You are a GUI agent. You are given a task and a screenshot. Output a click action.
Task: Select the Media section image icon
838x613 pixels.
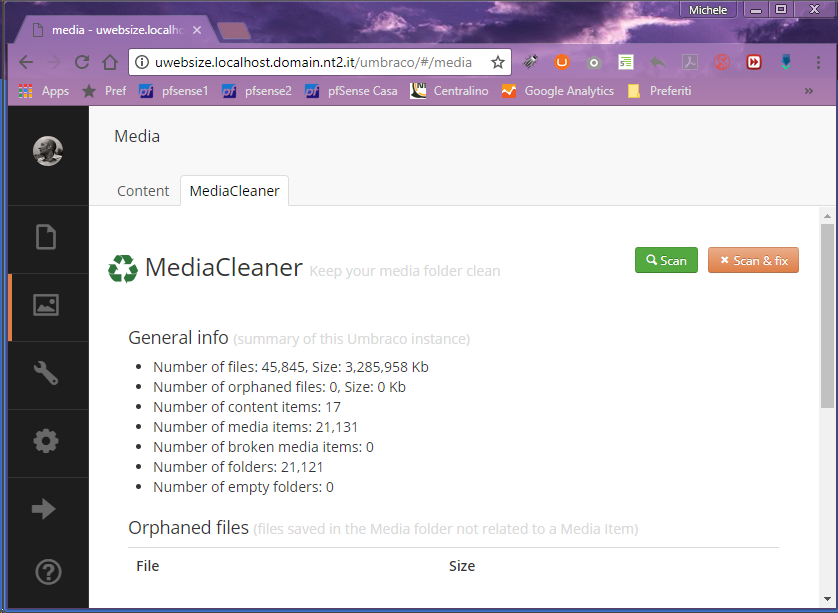pos(46,305)
